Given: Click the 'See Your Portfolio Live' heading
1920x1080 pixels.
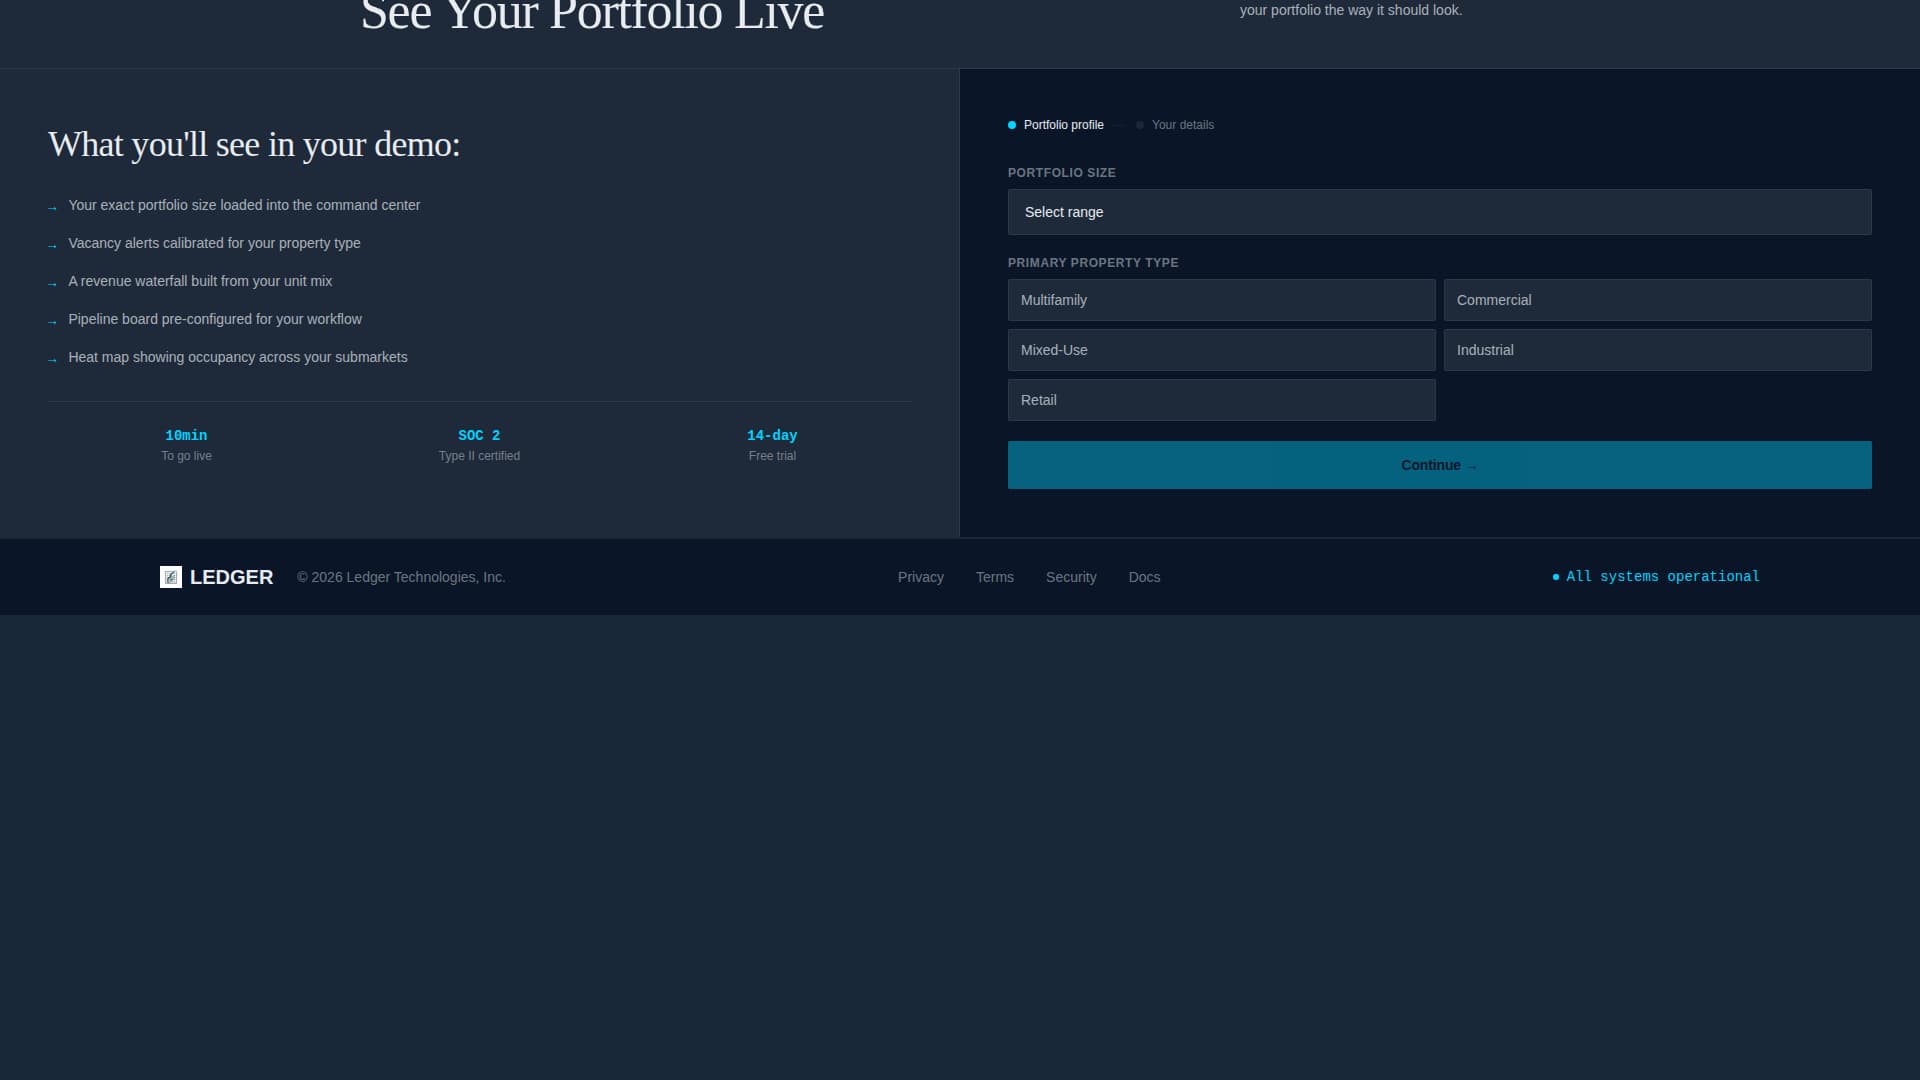Looking at the screenshot, I should pos(592,16).
